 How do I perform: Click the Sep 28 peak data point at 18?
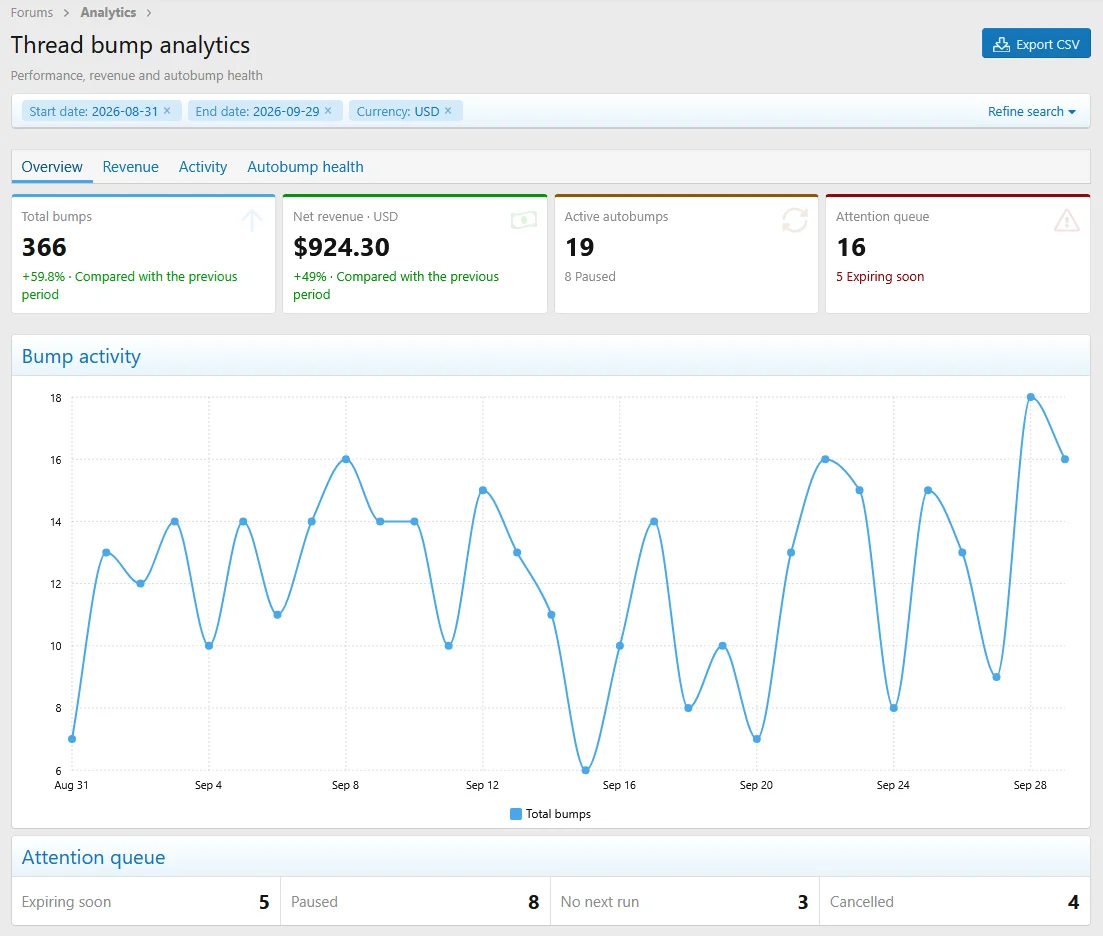click(x=1031, y=397)
